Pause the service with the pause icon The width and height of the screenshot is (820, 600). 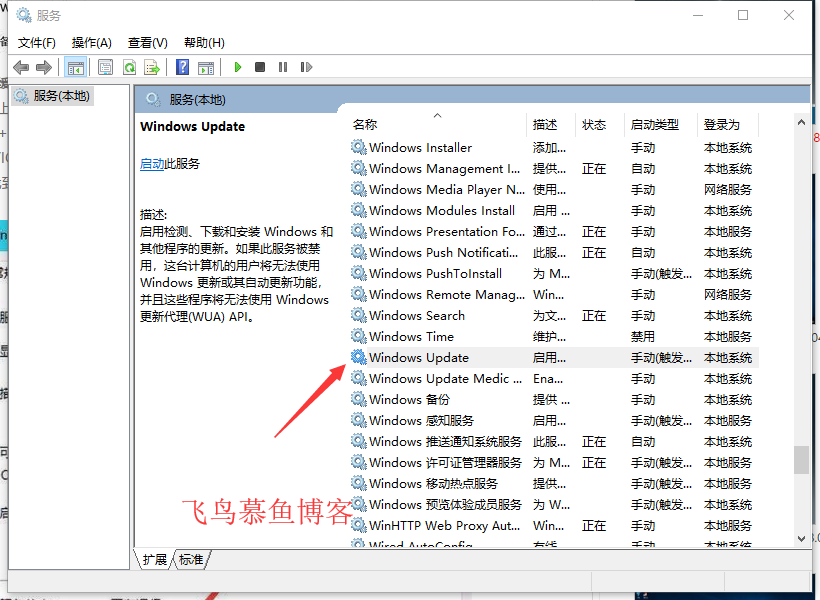pos(283,67)
